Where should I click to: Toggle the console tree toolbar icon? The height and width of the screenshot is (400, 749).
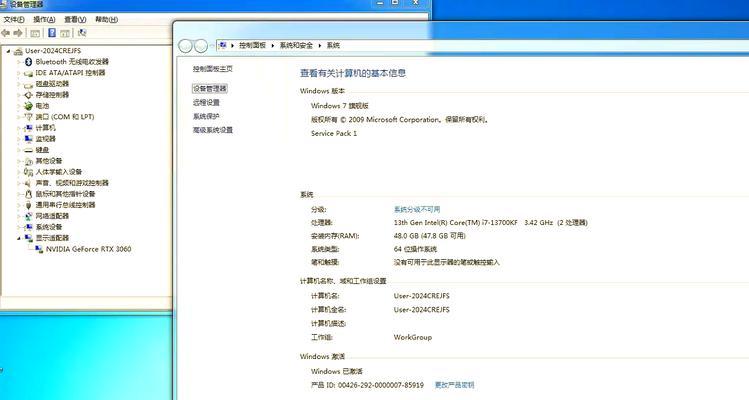(35, 33)
